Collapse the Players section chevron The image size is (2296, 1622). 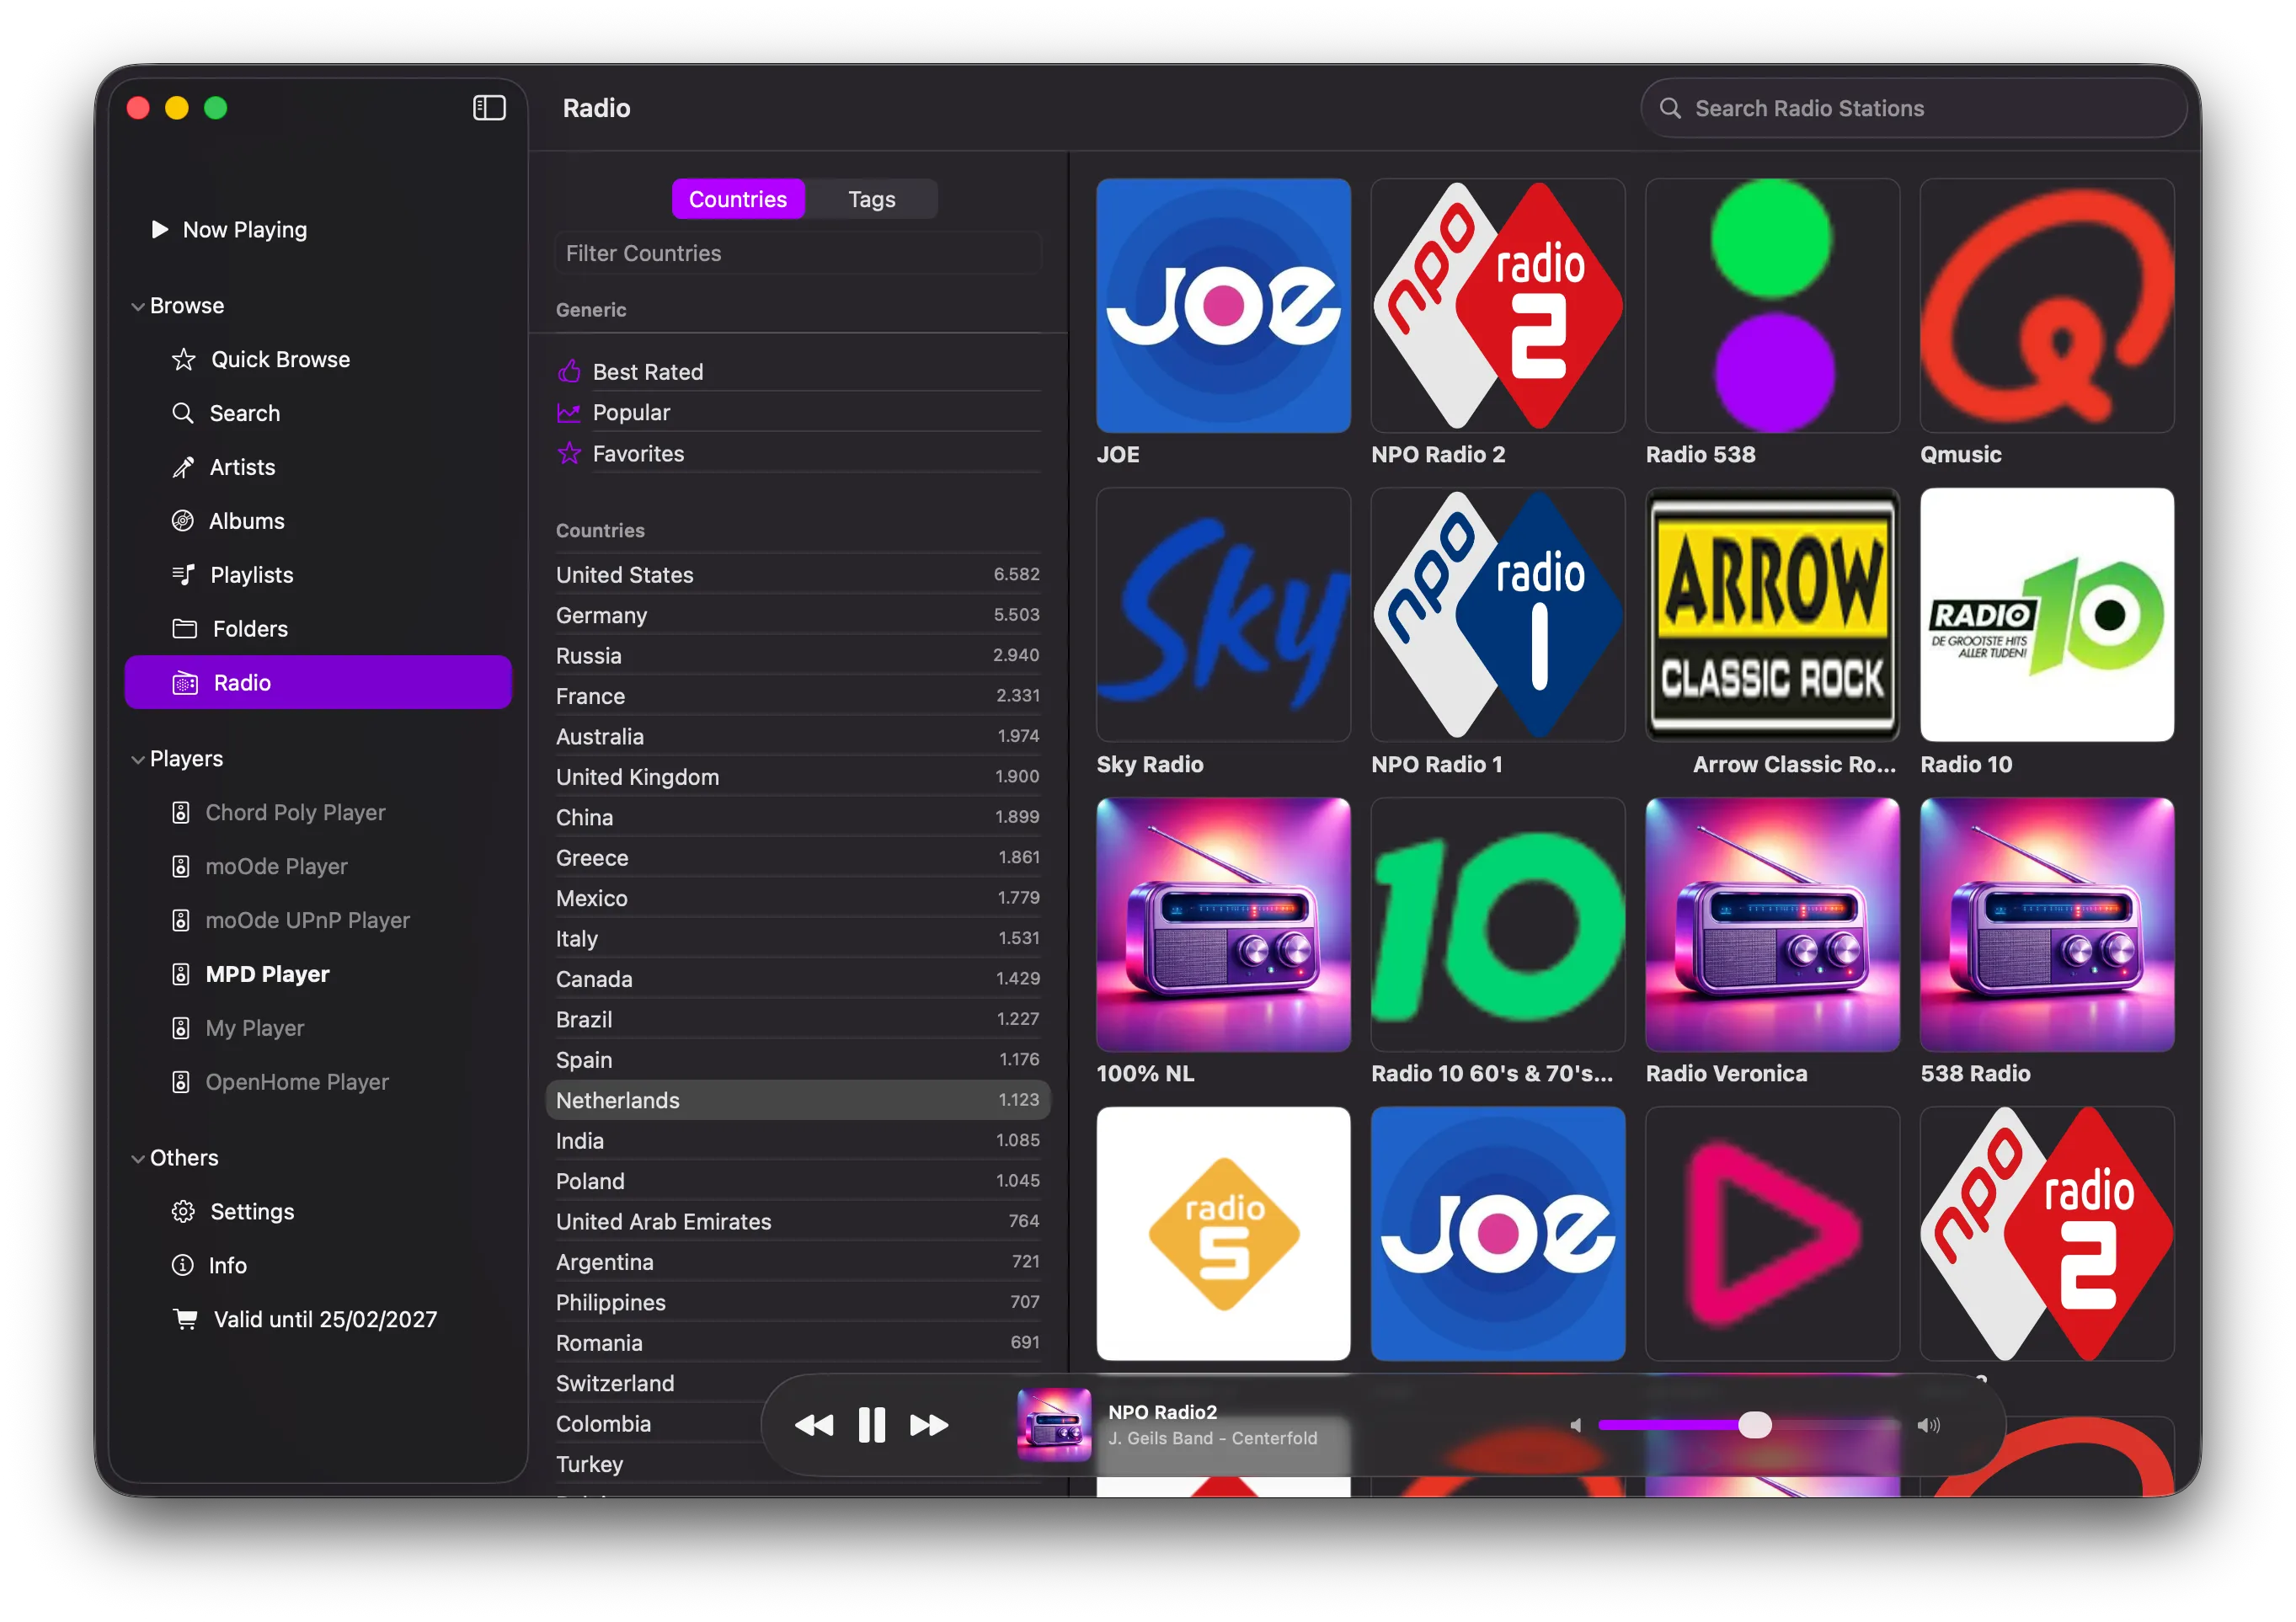(x=138, y=759)
